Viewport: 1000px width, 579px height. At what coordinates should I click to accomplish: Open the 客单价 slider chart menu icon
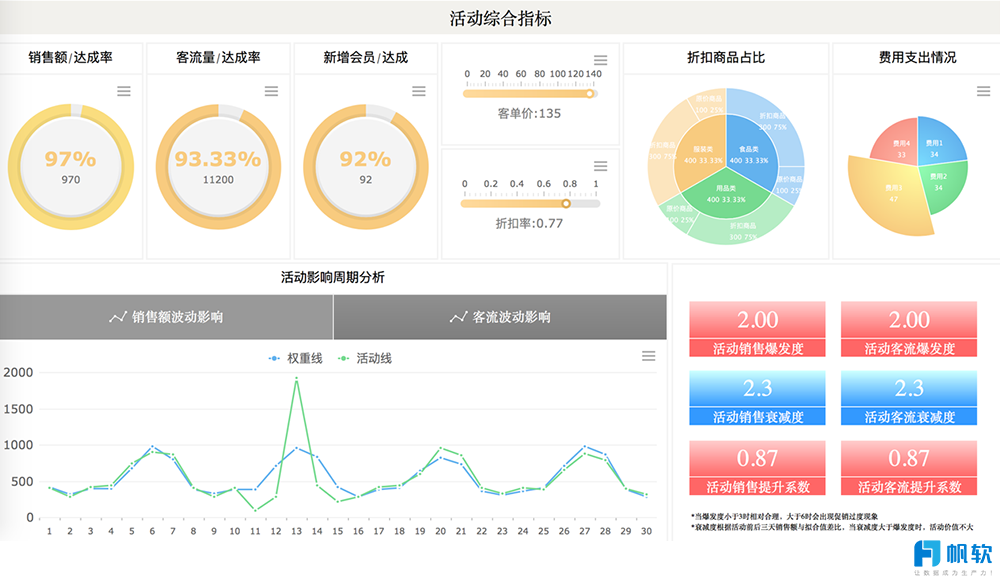click(x=600, y=60)
